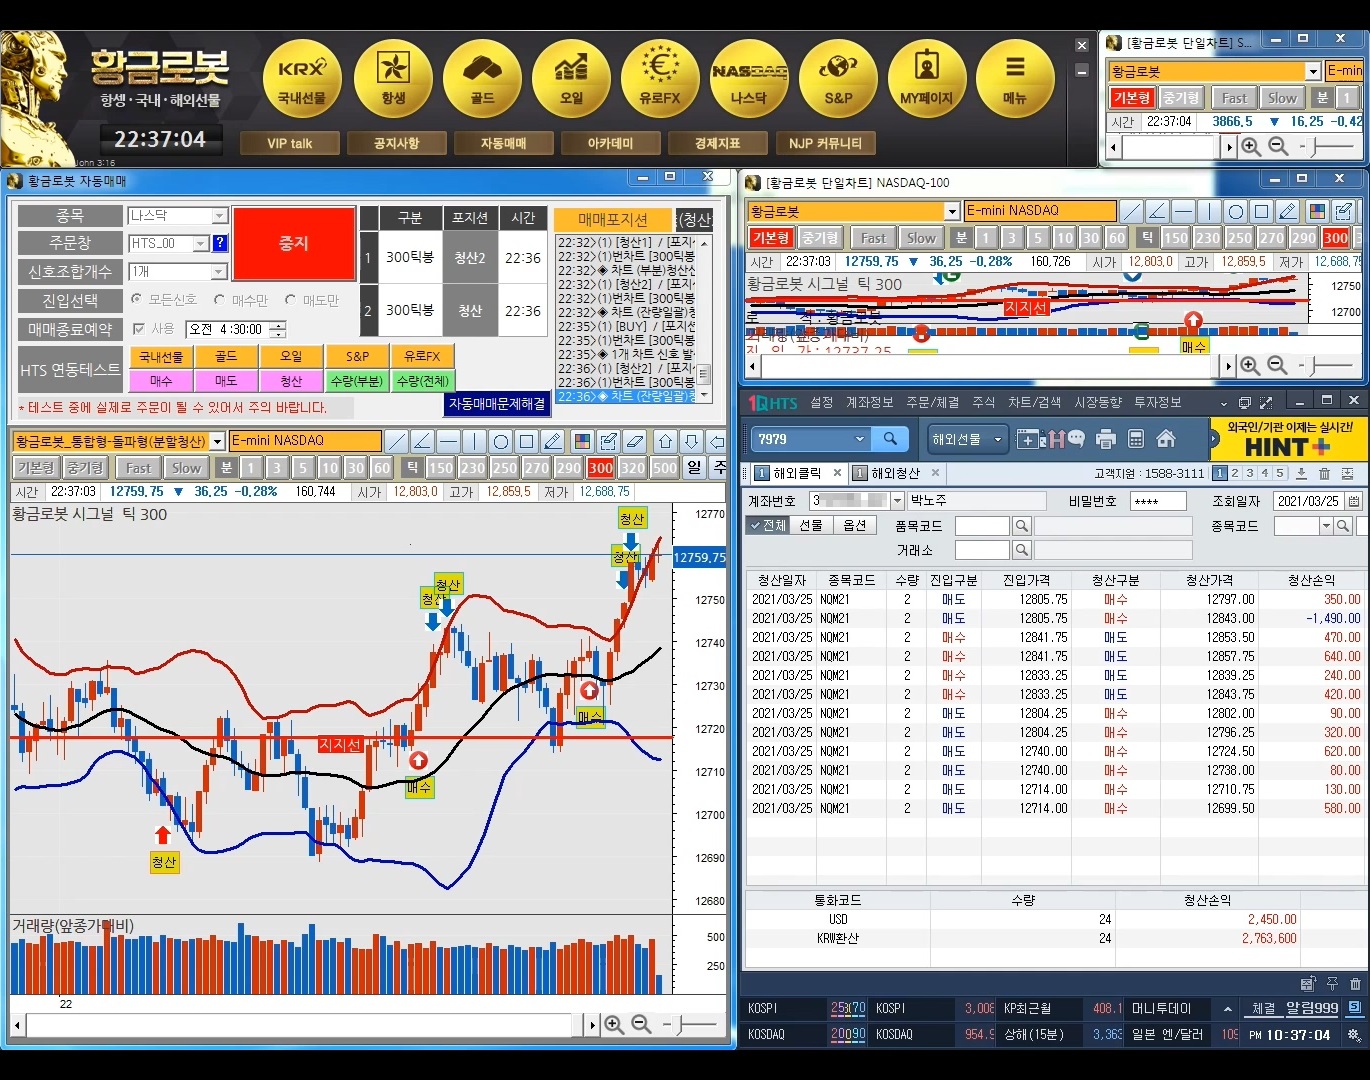The image size is (1370, 1080).
Task: Open the calendar picker next to 조회일자
Action: tap(1354, 501)
